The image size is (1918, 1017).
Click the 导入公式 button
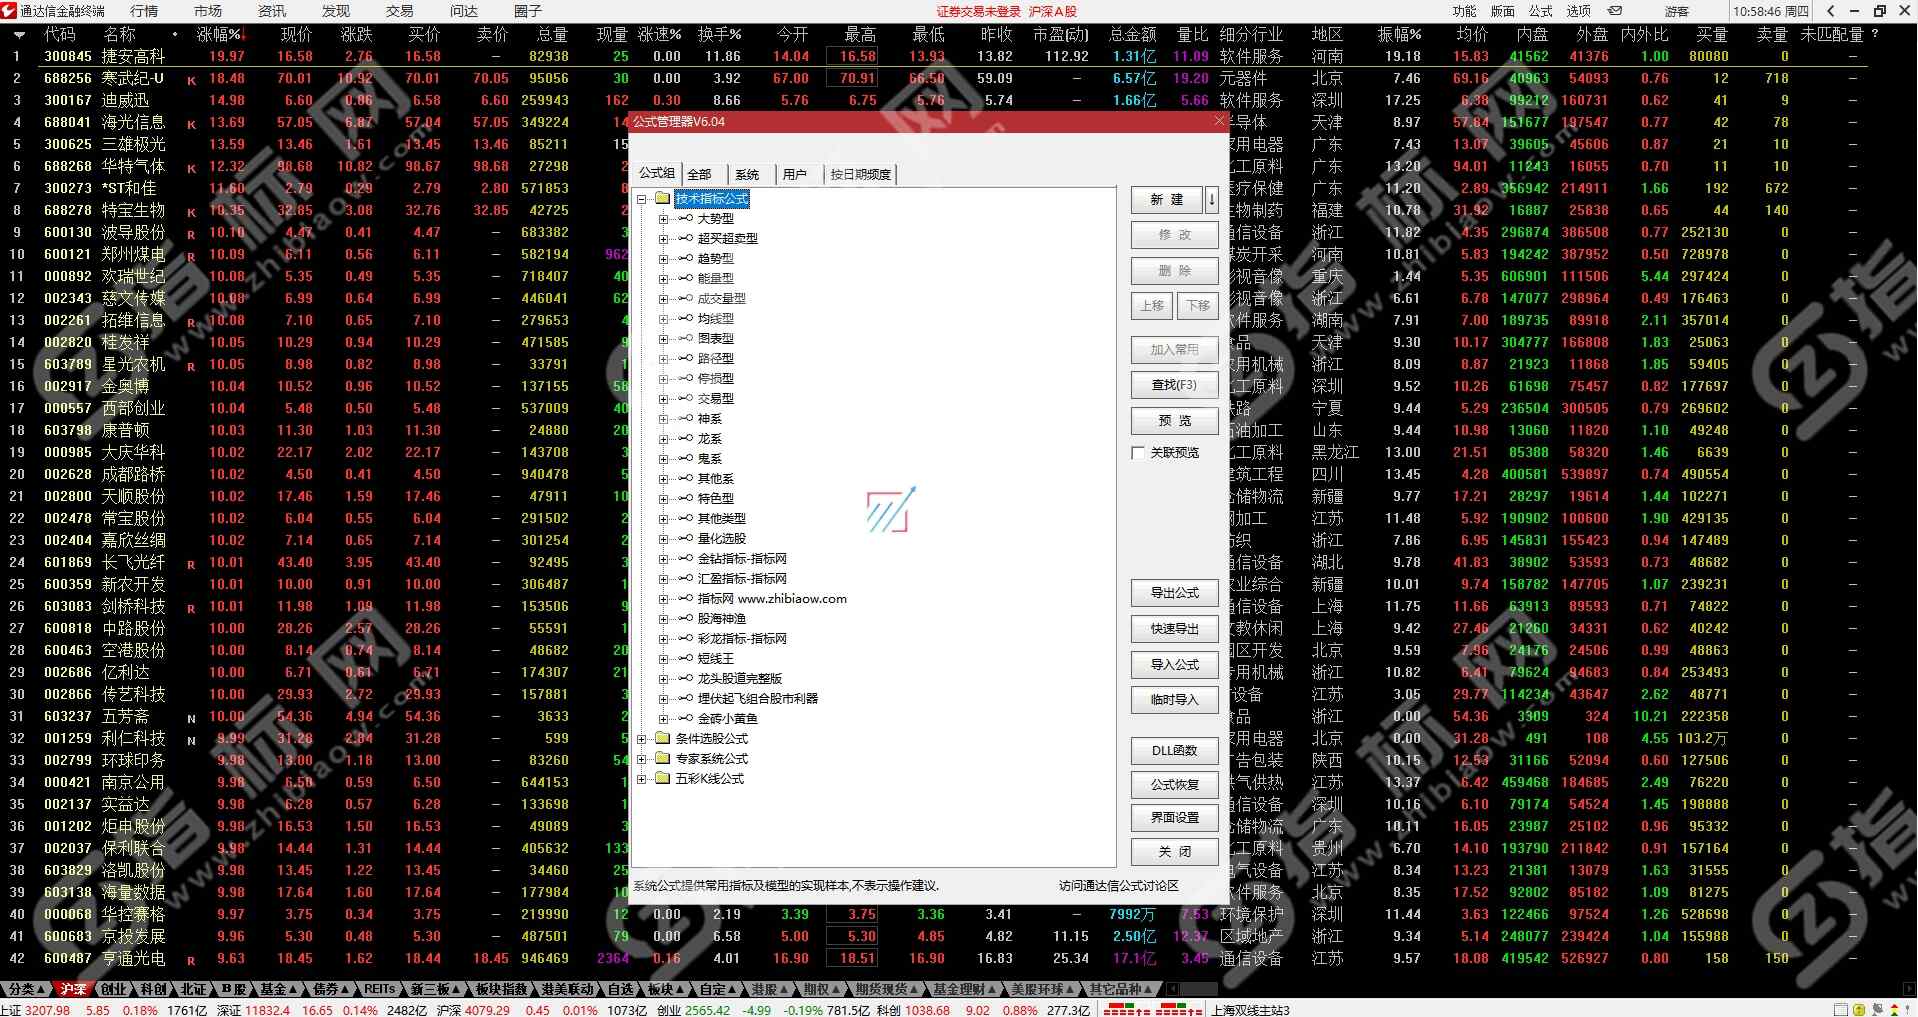tap(1174, 665)
